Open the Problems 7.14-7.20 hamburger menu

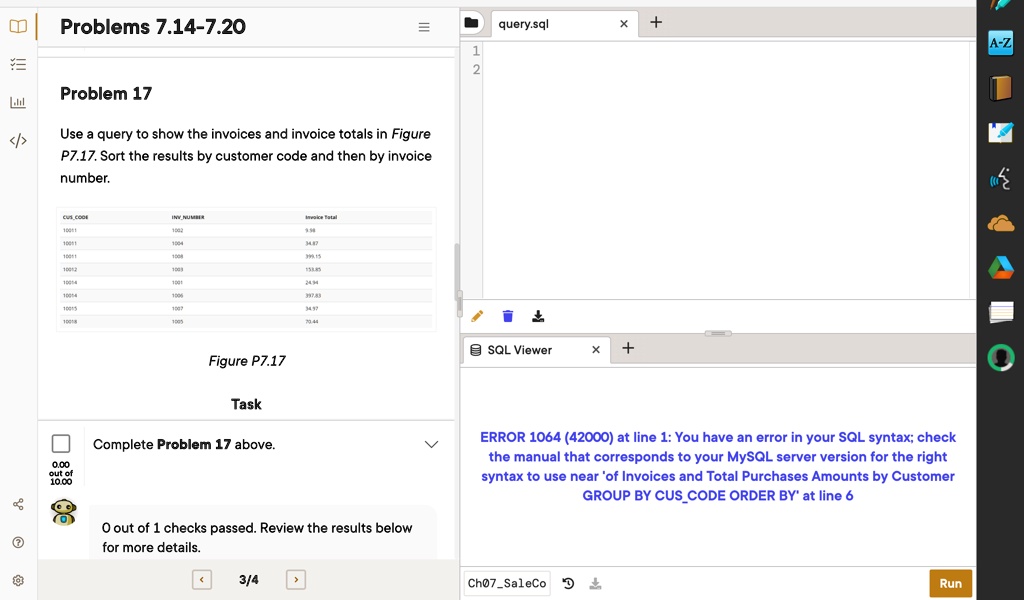pyautogui.click(x=424, y=27)
